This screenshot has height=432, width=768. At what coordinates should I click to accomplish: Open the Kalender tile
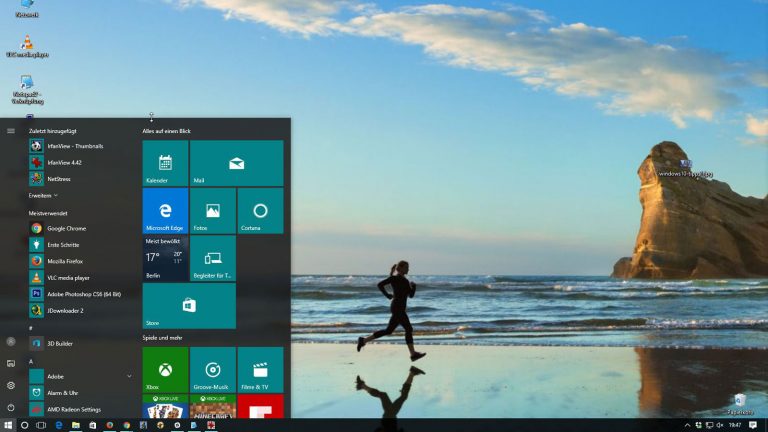(x=165, y=163)
